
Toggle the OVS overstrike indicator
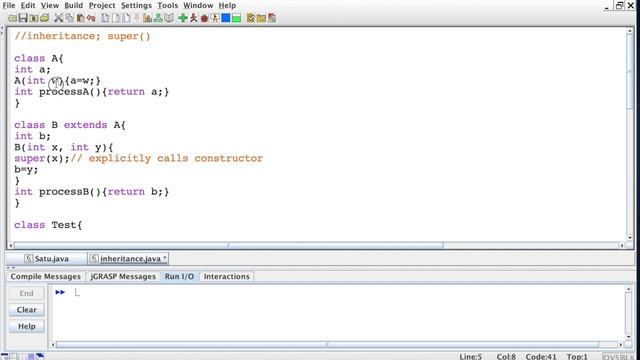tap(611, 357)
